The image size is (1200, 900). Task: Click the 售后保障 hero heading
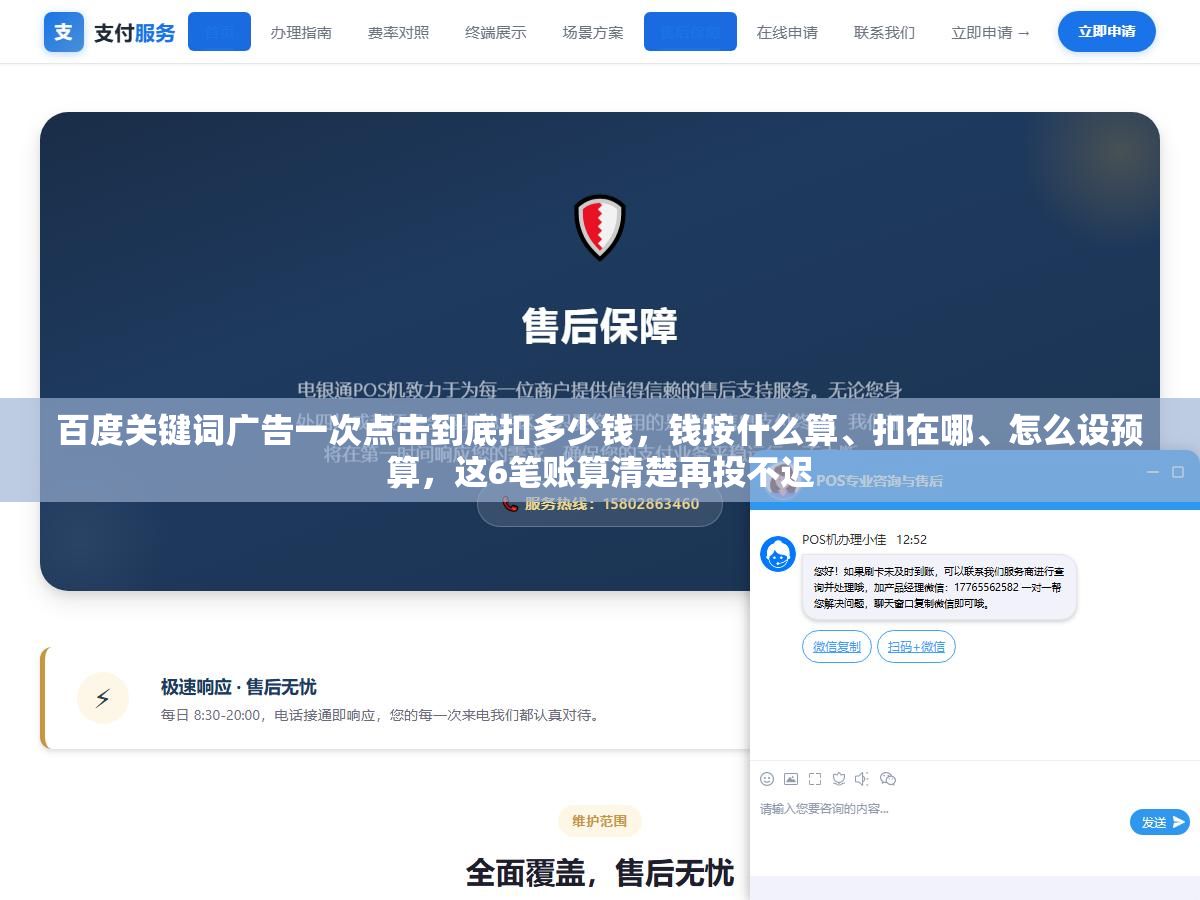point(600,327)
